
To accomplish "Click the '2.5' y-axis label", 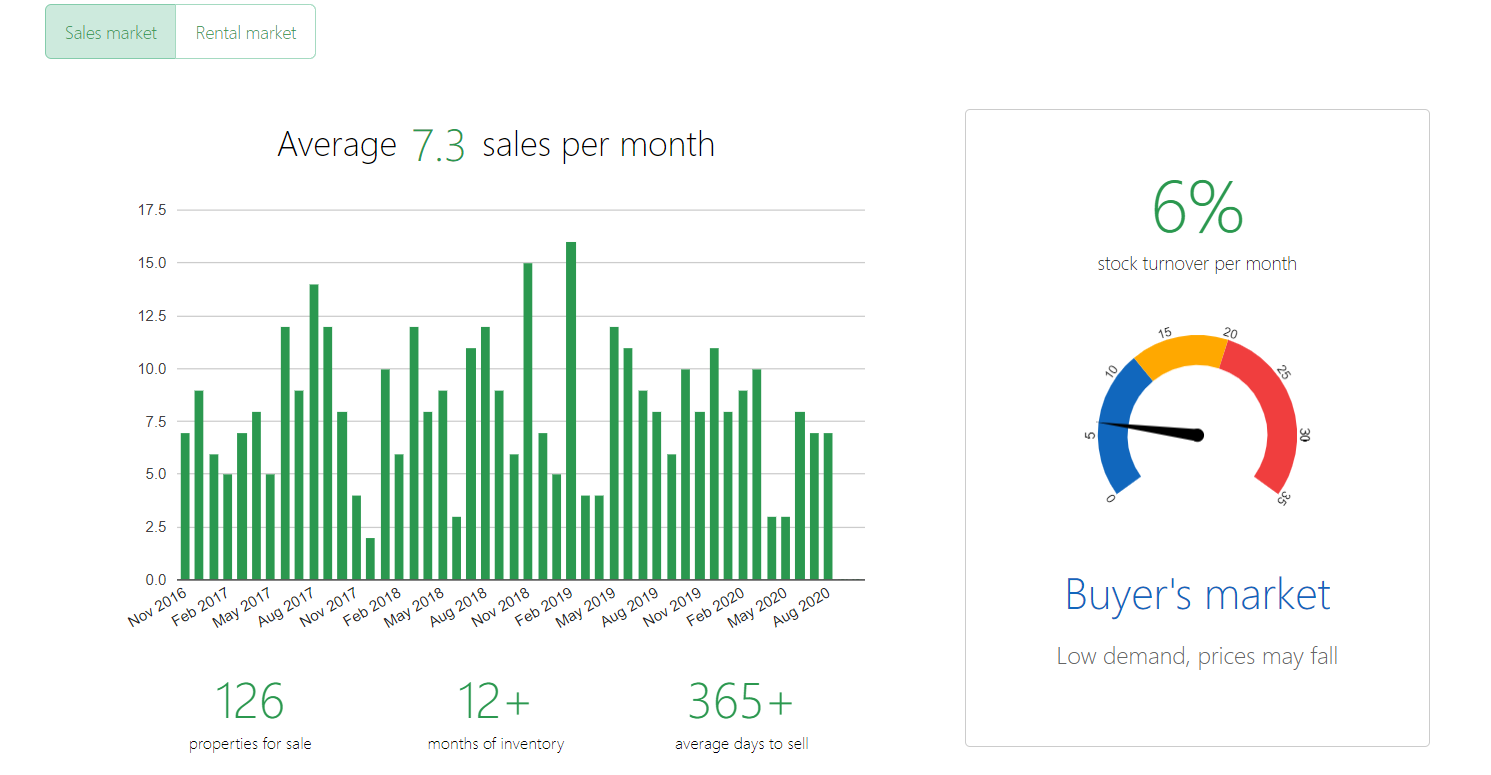I will [156, 527].
